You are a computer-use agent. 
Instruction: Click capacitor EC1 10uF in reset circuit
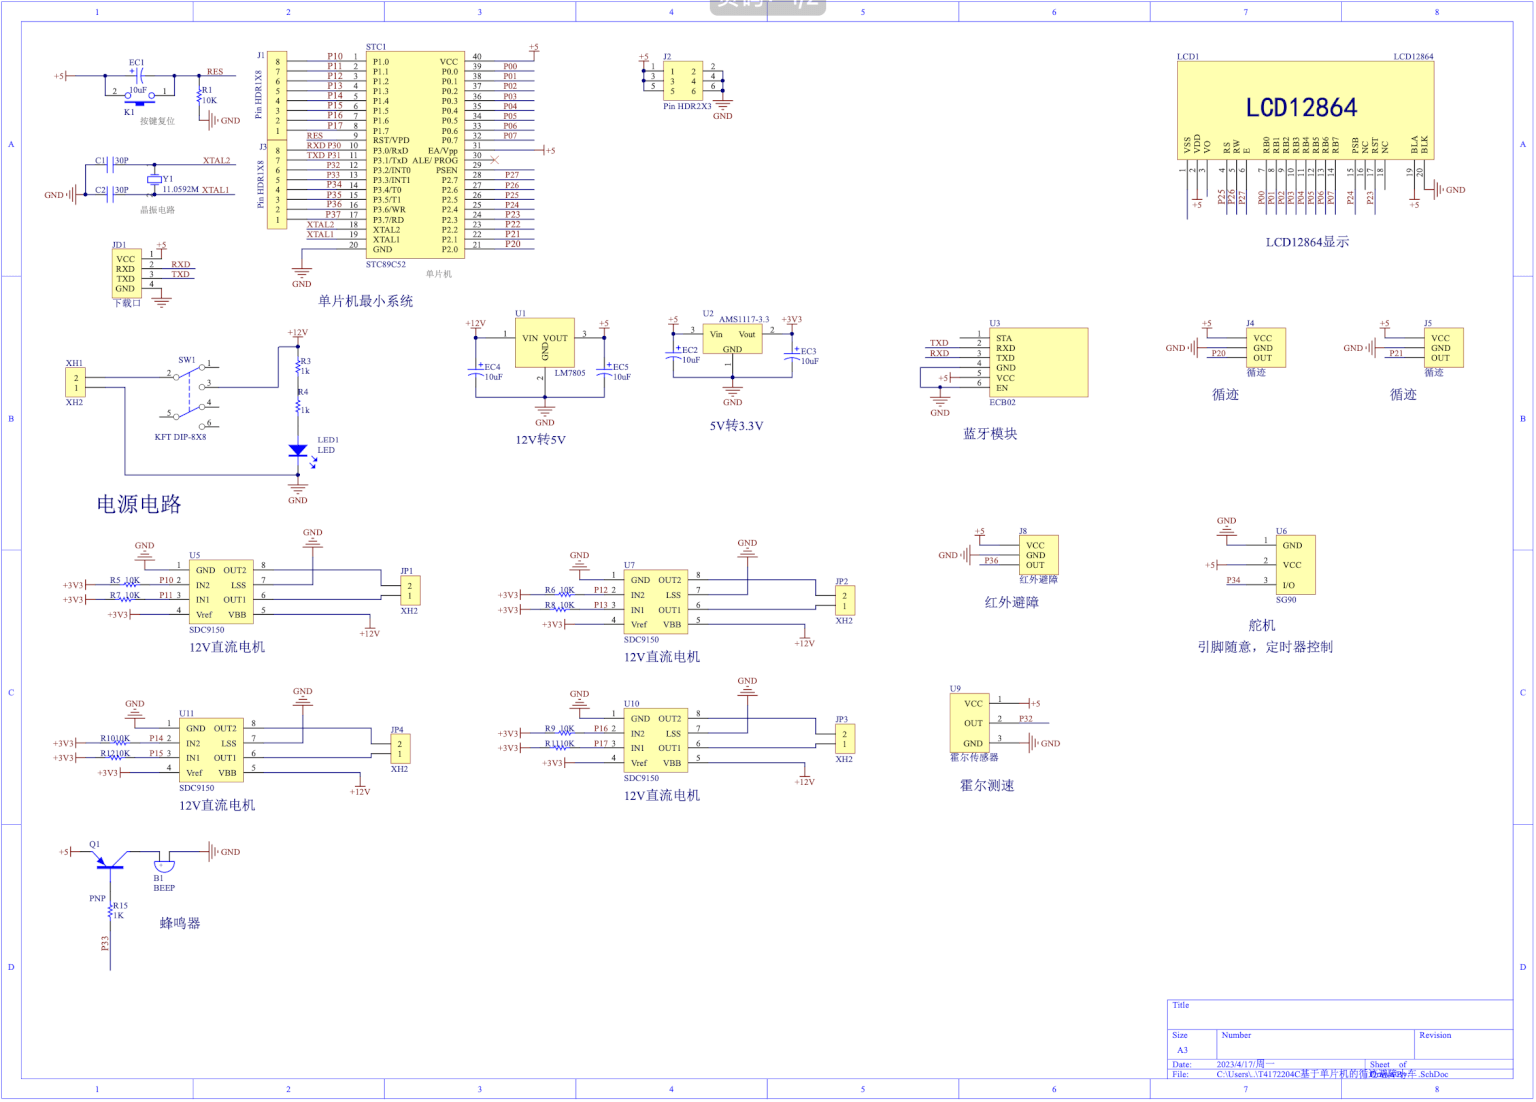pos(140,75)
